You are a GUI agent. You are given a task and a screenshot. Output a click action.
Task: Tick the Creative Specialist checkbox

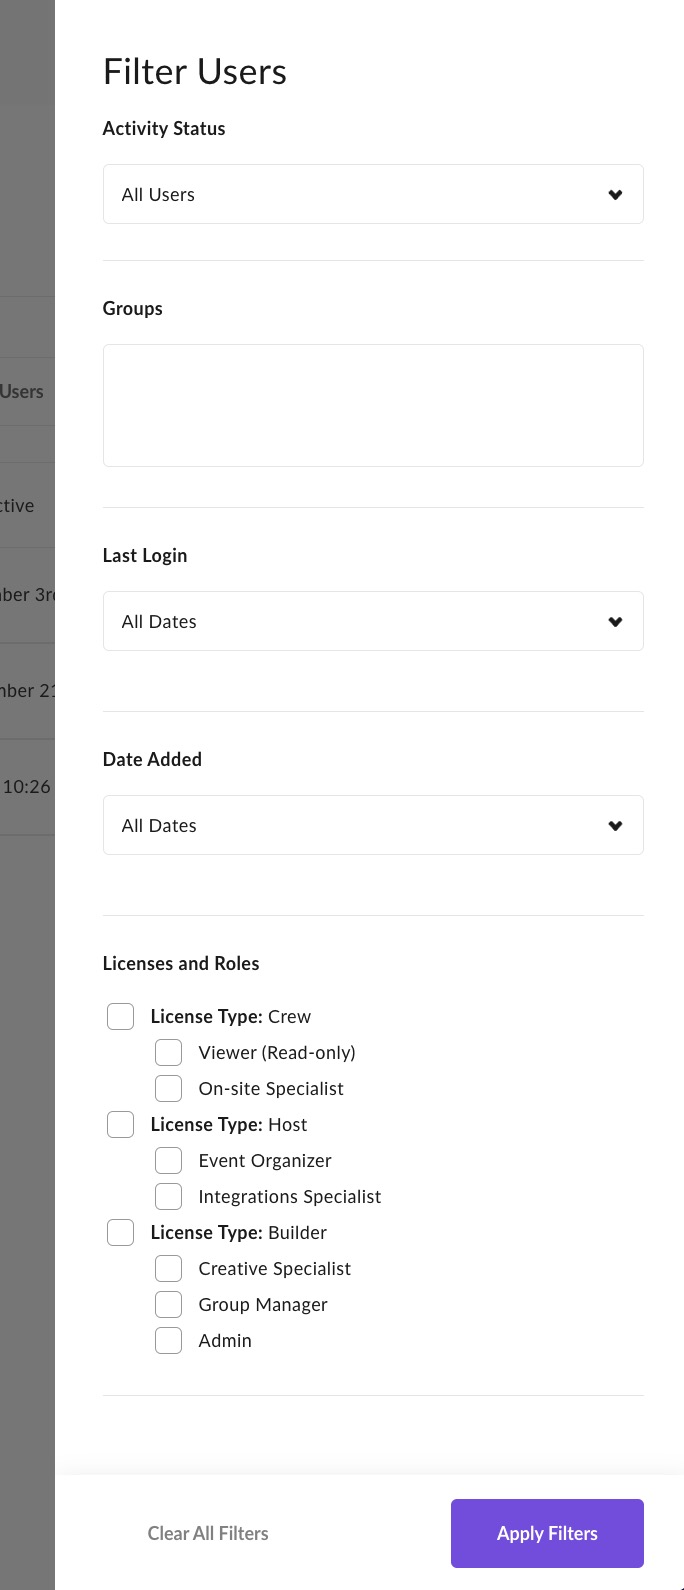click(x=168, y=1268)
